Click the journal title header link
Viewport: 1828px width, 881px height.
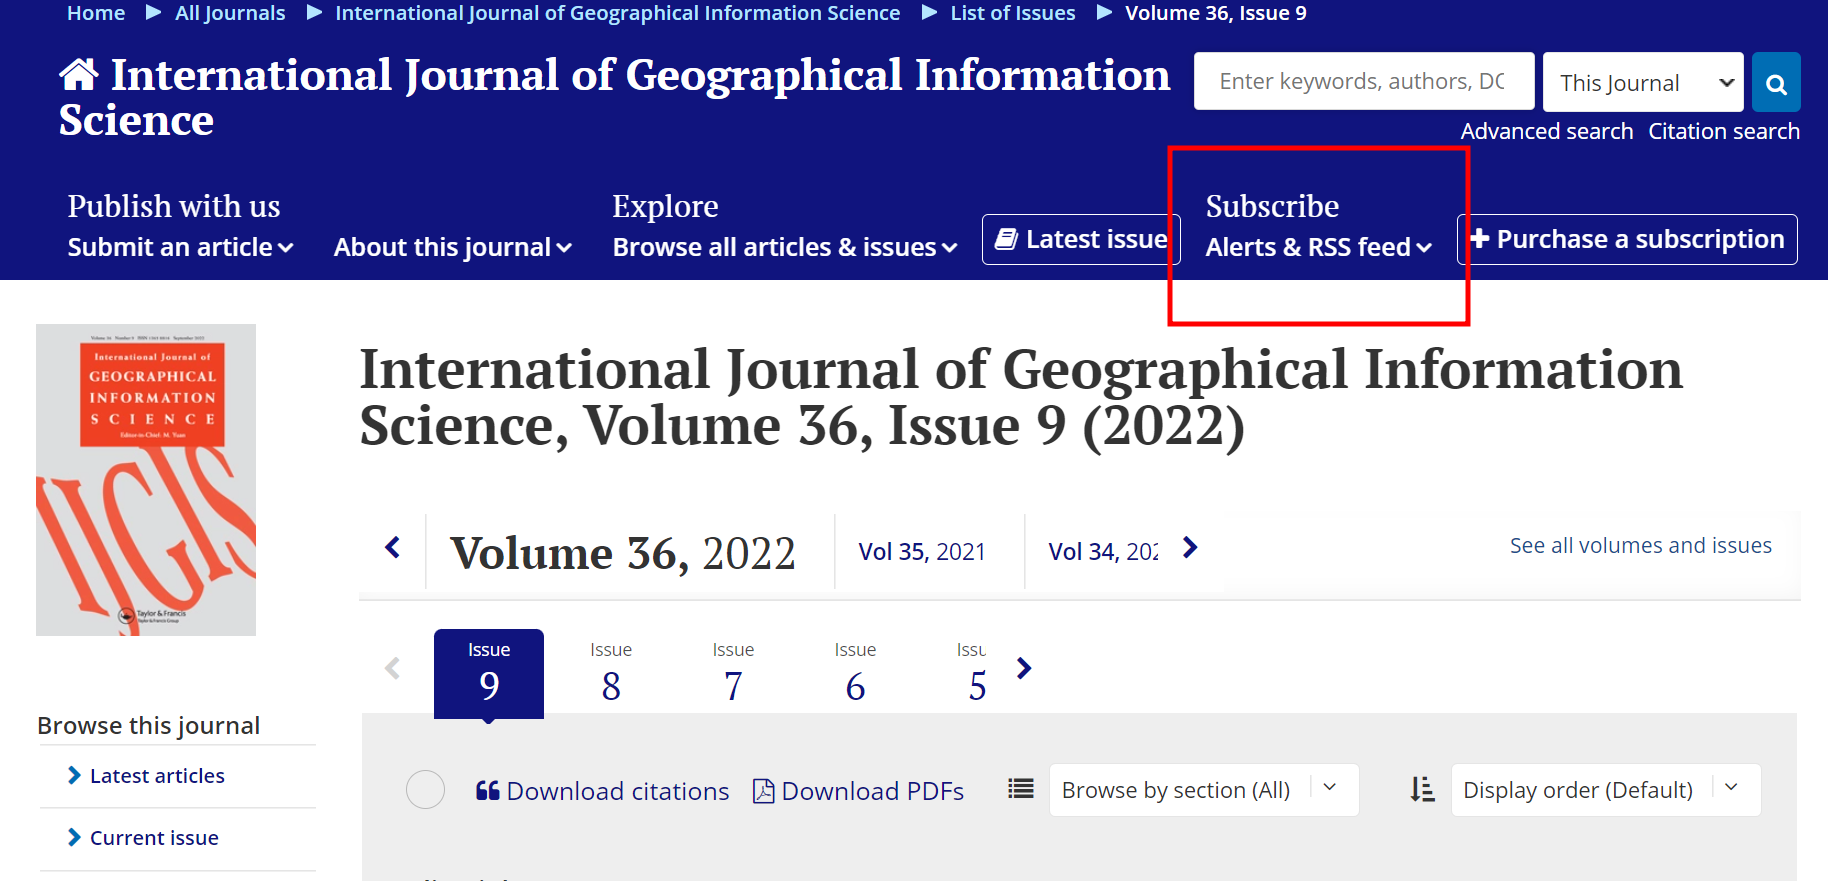point(614,97)
